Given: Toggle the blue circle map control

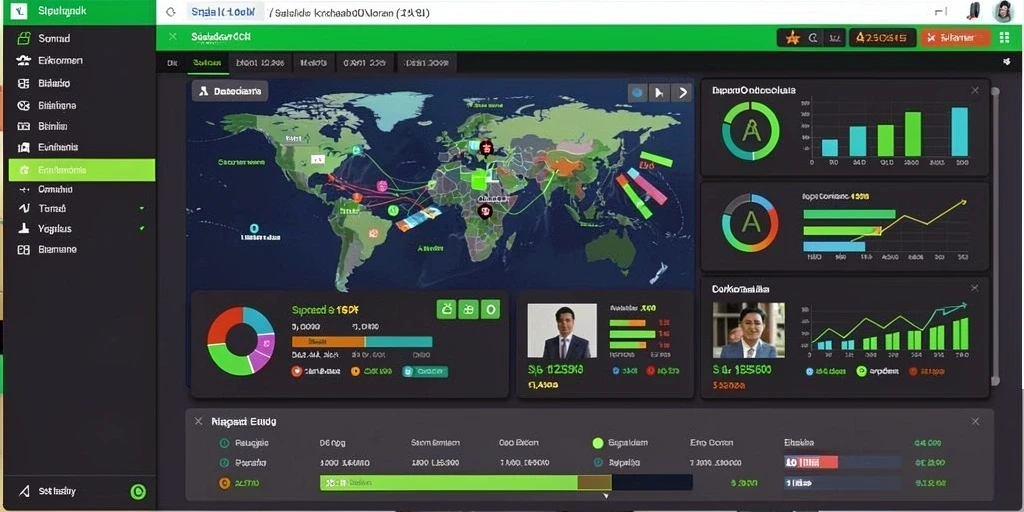Looking at the screenshot, I should click(x=637, y=93).
